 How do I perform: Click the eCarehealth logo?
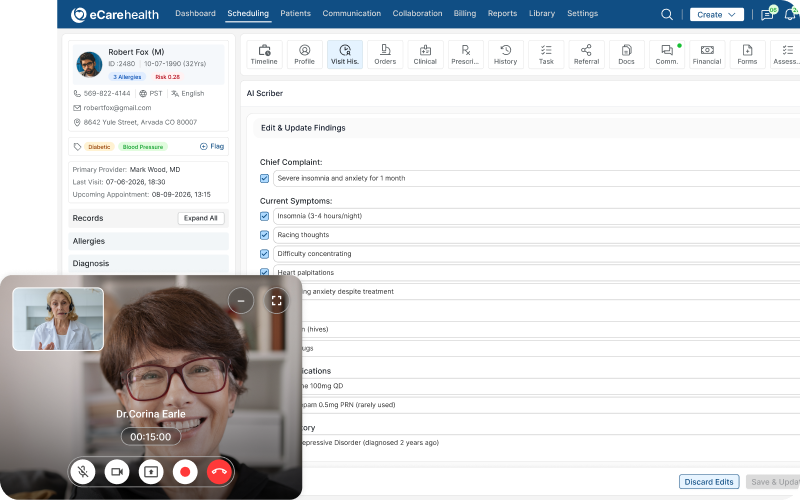[x=115, y=15]
